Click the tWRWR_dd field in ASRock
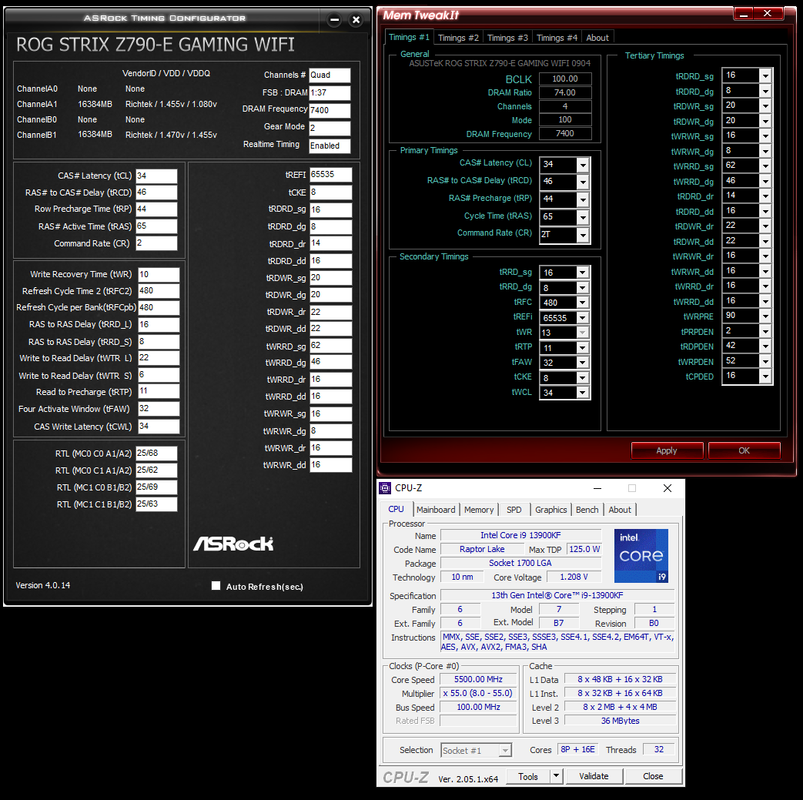The height and width of the screenshot is (800, 803). coord(330,465)
